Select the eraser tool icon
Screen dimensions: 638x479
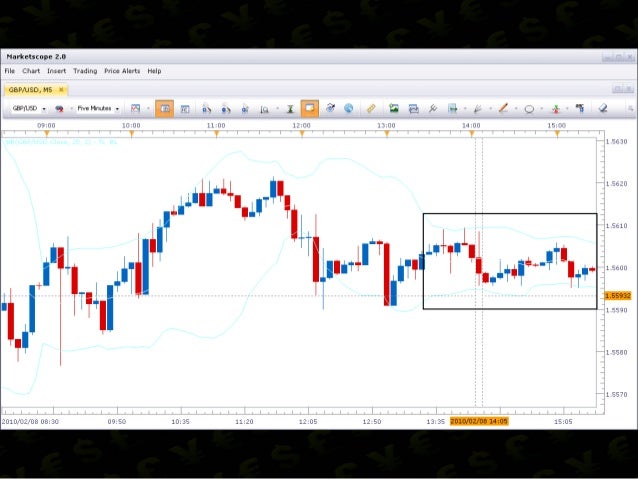coord(603,108)
